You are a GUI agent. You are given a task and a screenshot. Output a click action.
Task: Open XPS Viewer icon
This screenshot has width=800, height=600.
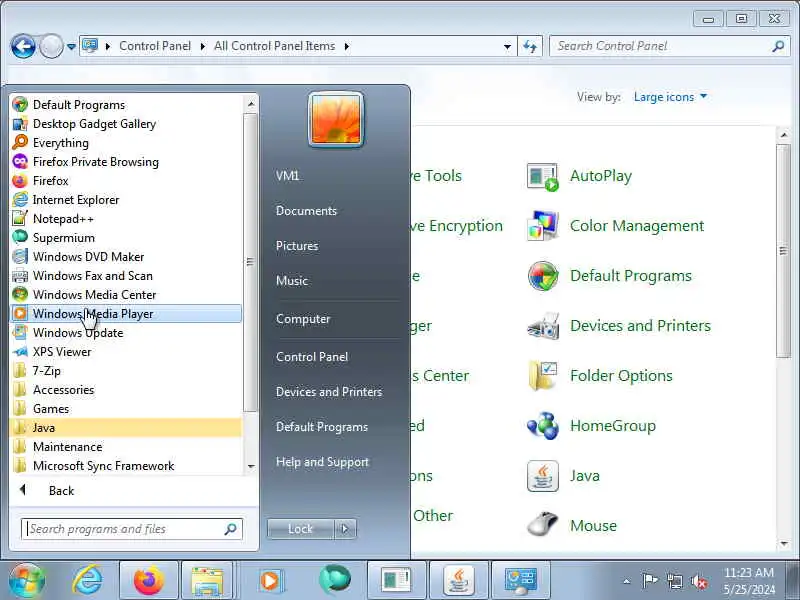pos(20,352)
